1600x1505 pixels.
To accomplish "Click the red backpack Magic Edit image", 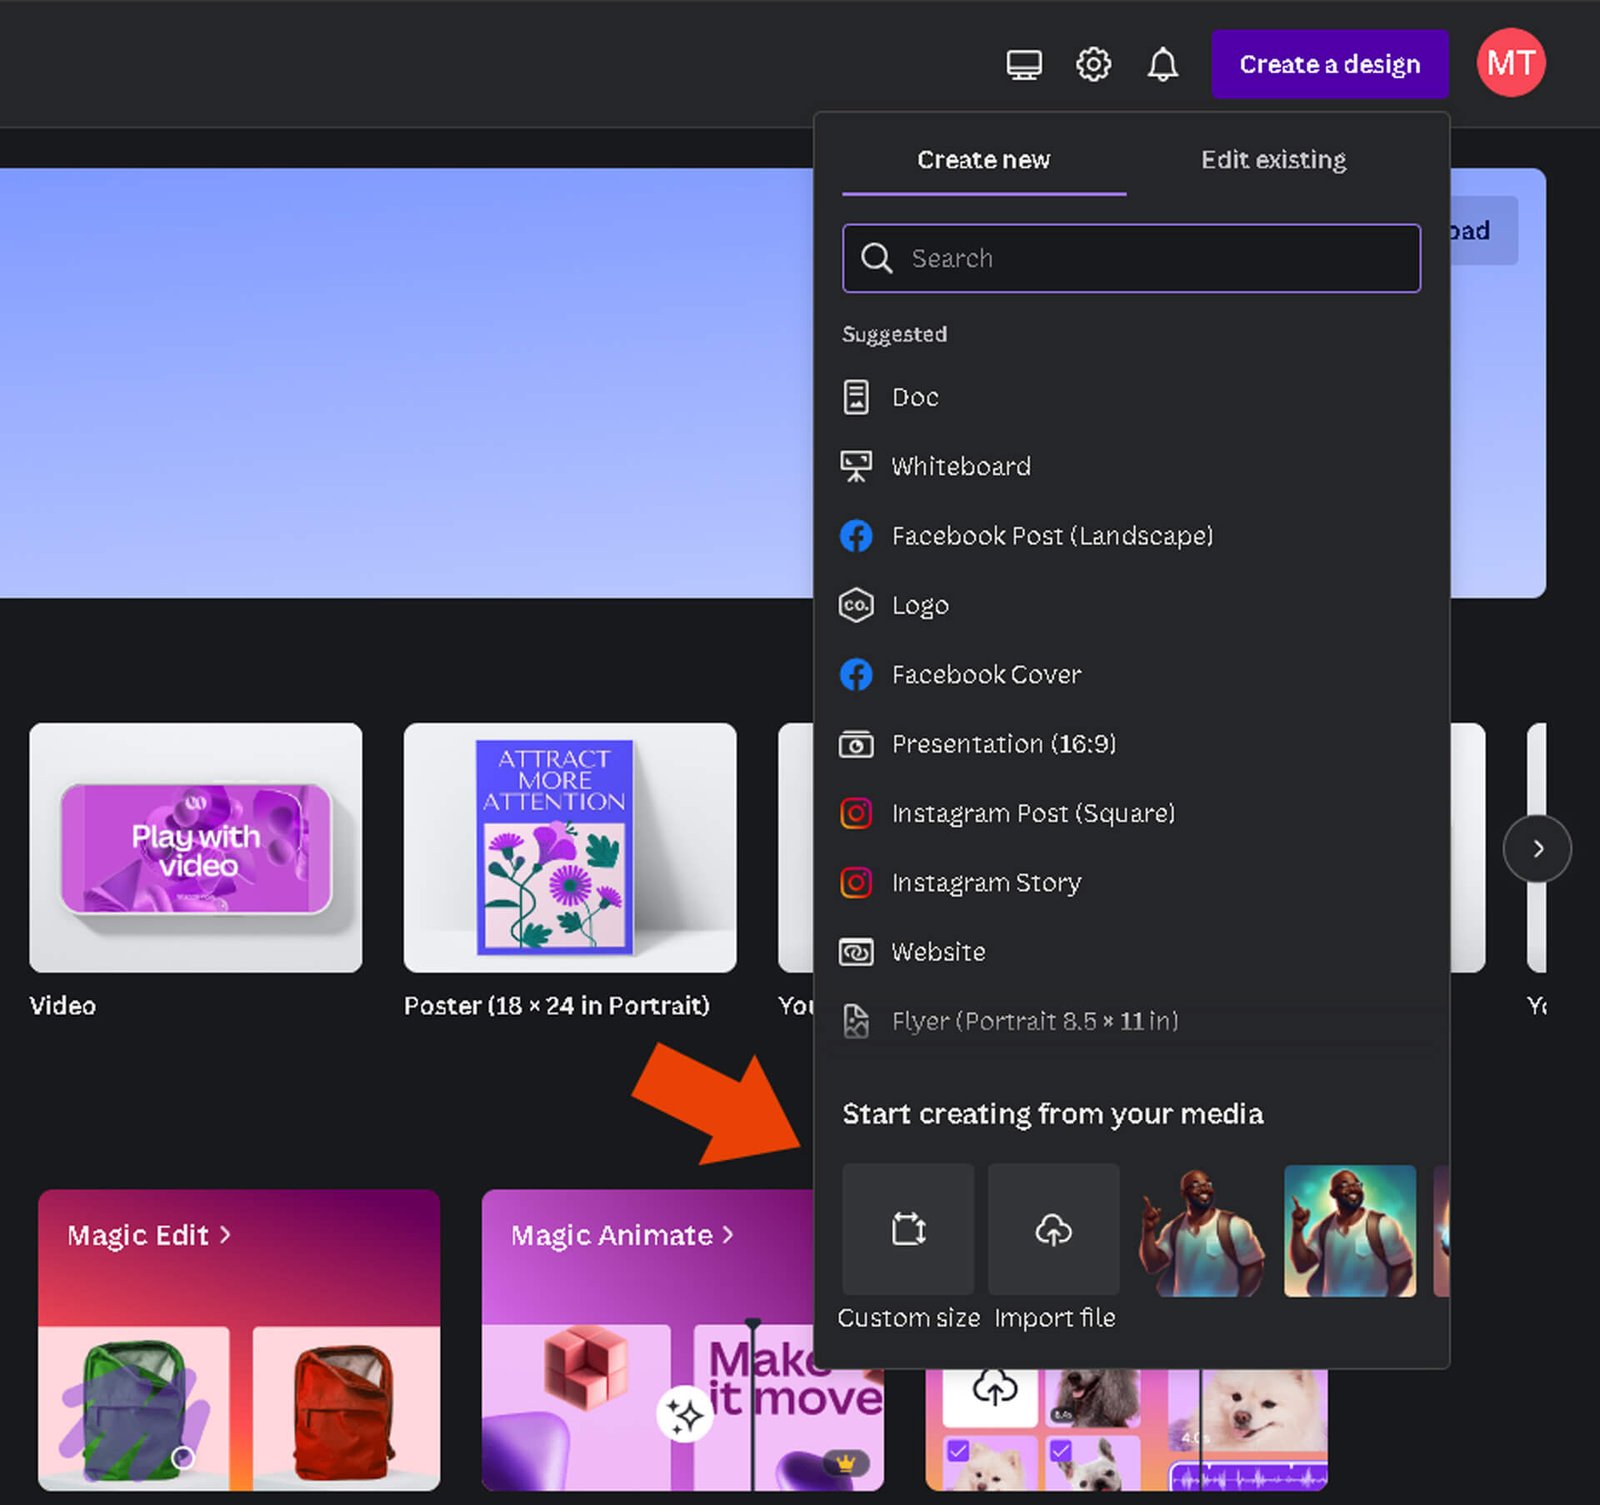I will [x=346, y=1408].
